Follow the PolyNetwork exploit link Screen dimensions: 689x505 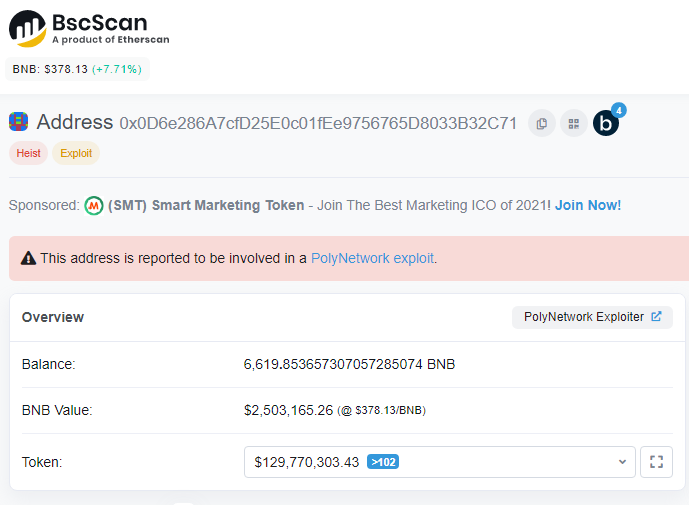pyautogui.click(x=373, y=258)
